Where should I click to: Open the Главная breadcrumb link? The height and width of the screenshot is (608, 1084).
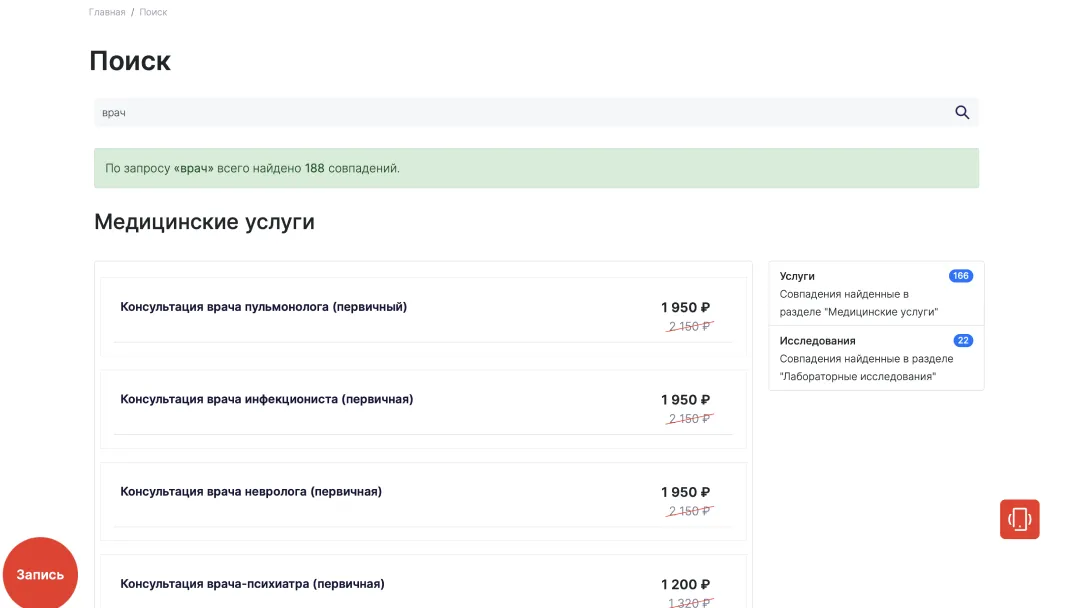click(107, 12)
